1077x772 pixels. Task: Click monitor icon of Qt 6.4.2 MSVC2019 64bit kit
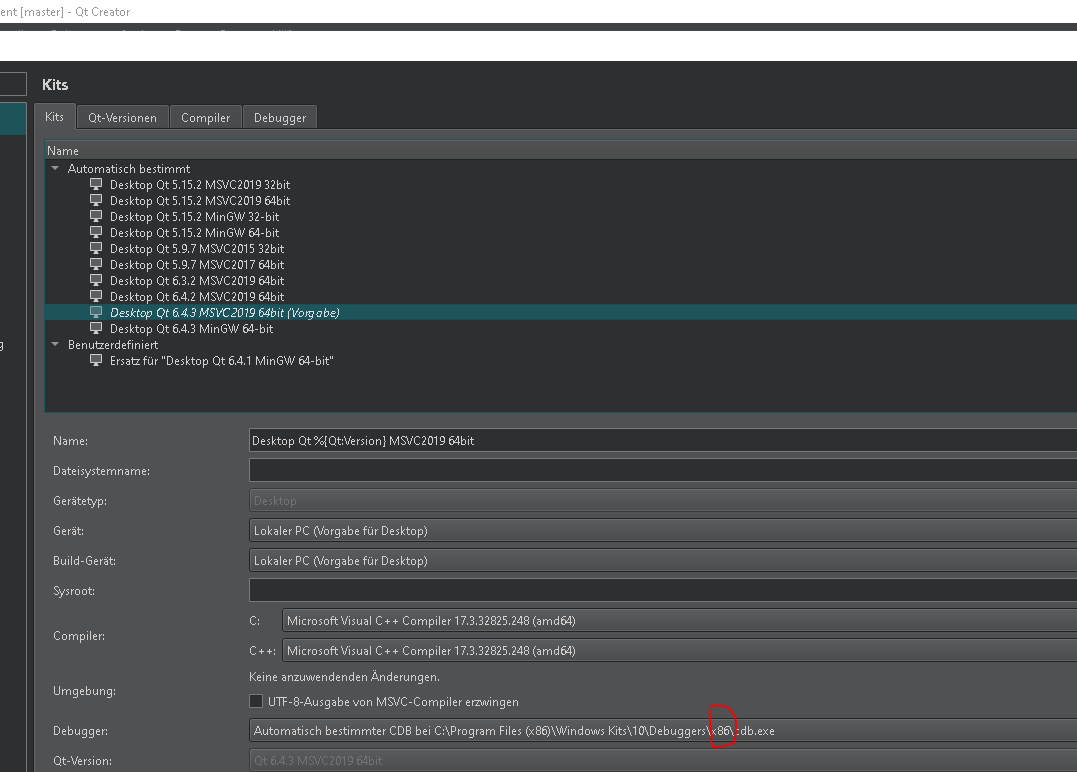(x=96, y=296)
